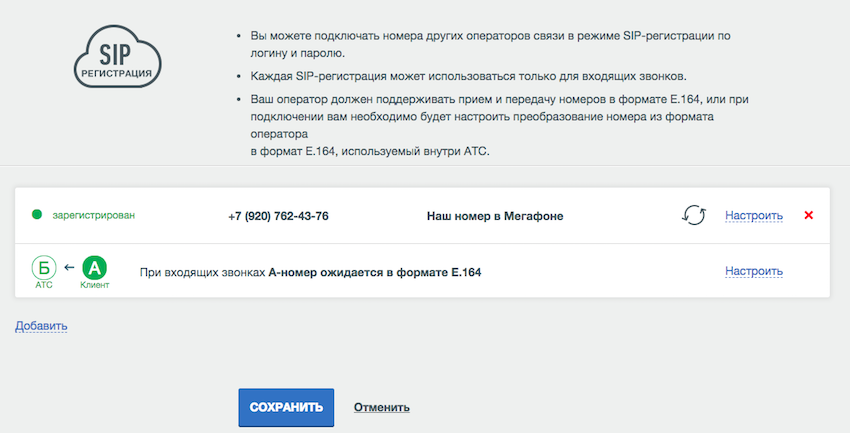
Task: Click the Добавить link
Action: (41, 326)
